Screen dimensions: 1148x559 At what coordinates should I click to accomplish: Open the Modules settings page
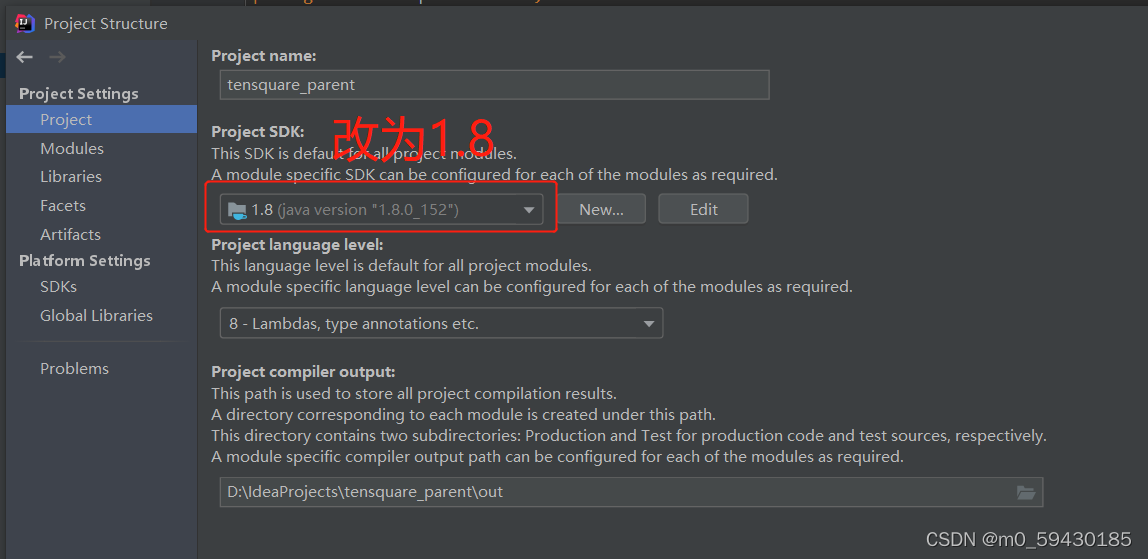[x=72, y=149]
